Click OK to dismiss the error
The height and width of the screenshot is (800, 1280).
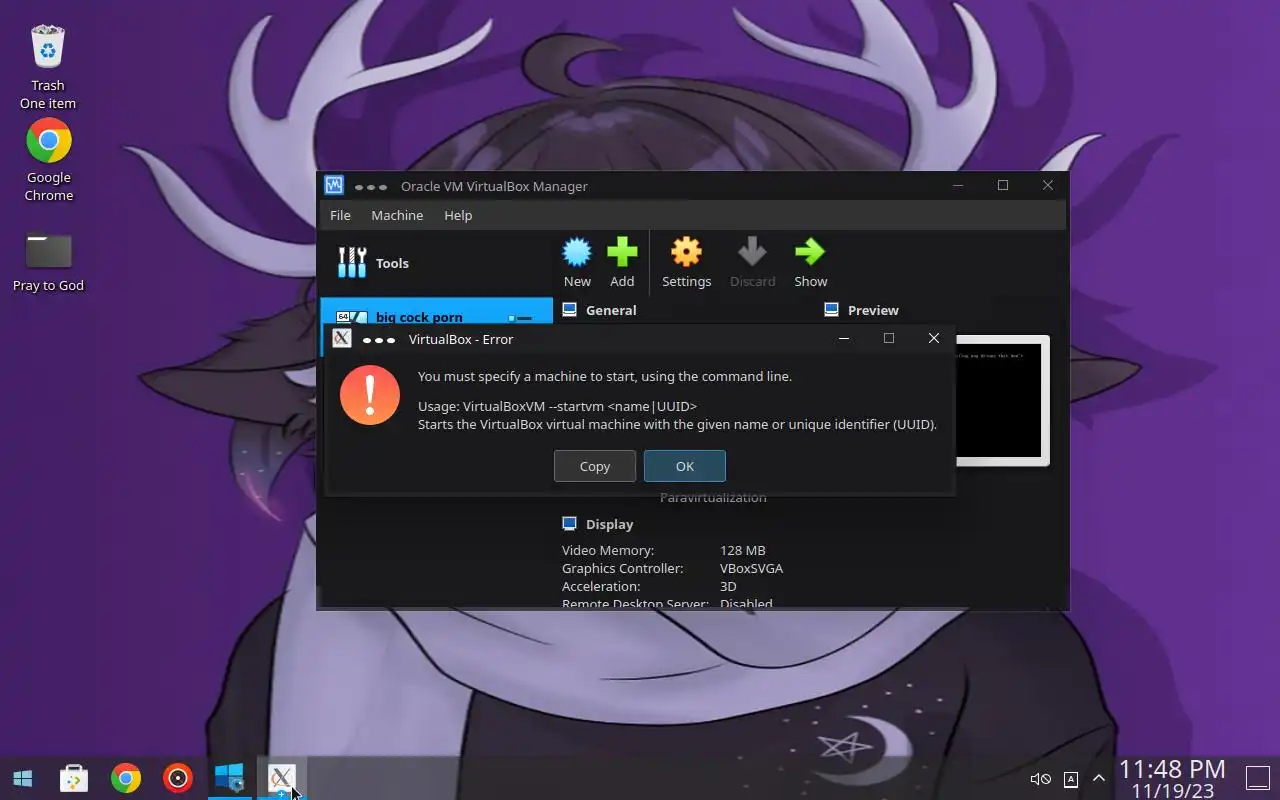click(685, 466)
